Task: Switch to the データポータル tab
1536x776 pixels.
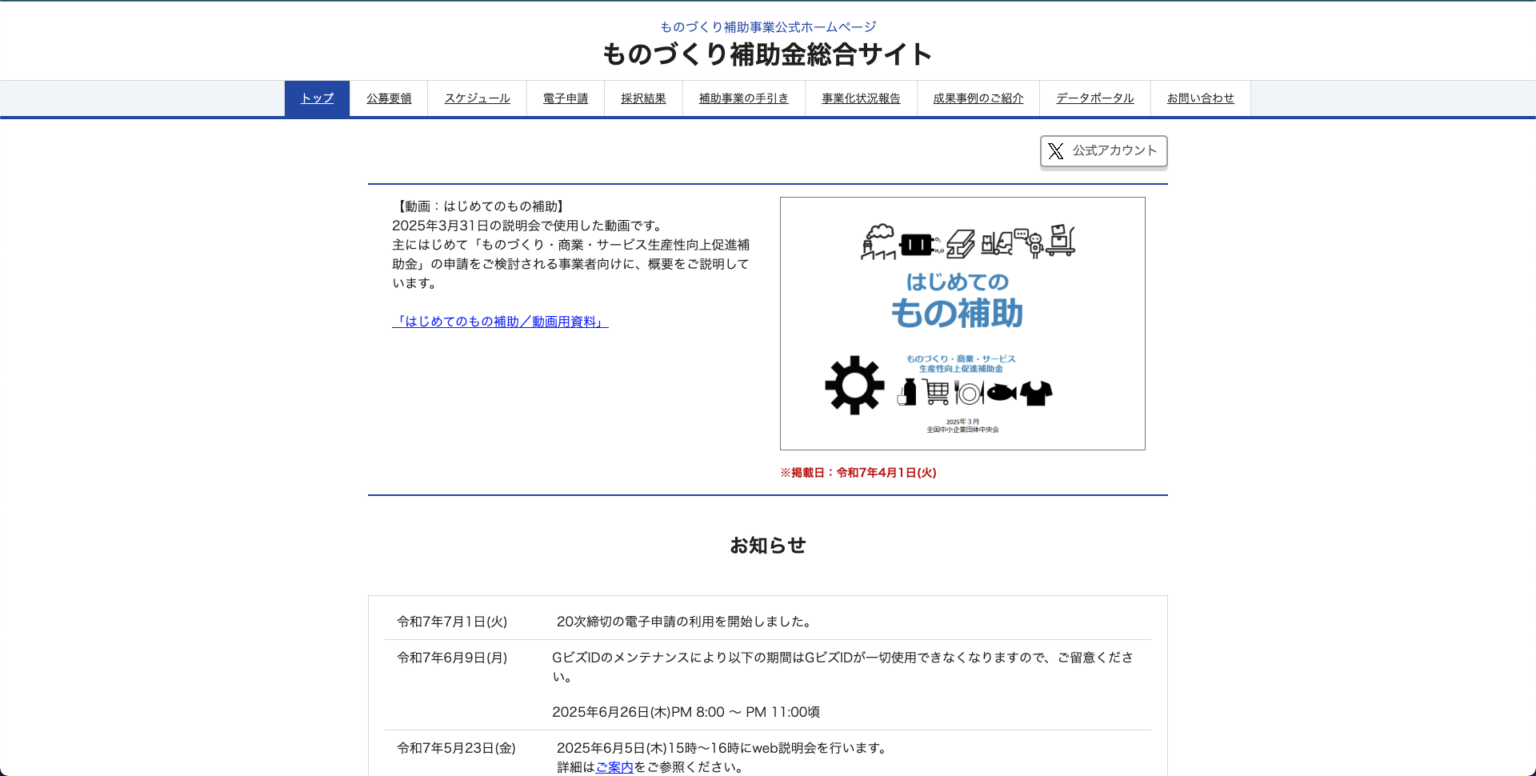Action: click(1095, 98)
